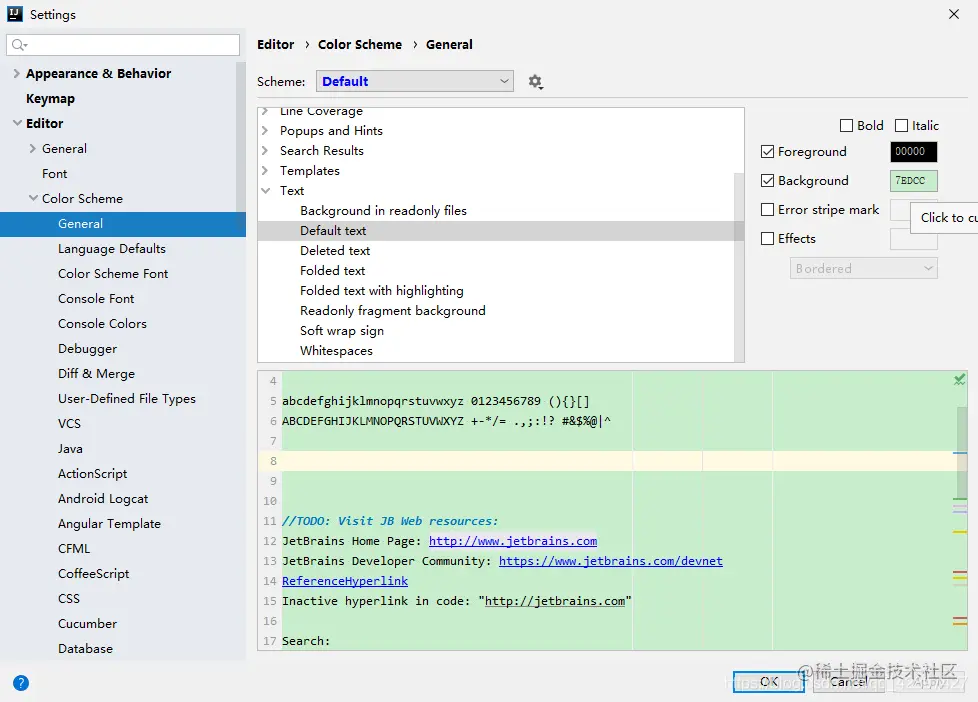The width and height of the screenshot is (978, 702).
Task: Click preview line 8 caret row
Action: point(614,461)
